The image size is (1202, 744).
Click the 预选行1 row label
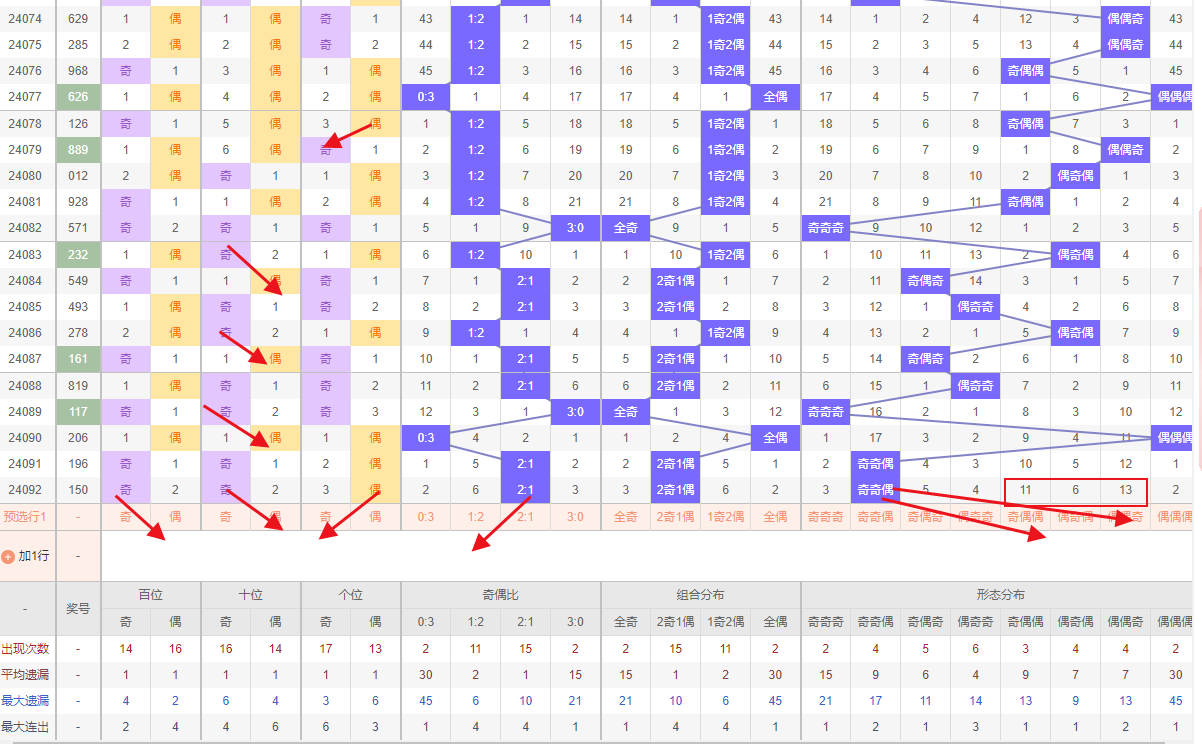25,517
